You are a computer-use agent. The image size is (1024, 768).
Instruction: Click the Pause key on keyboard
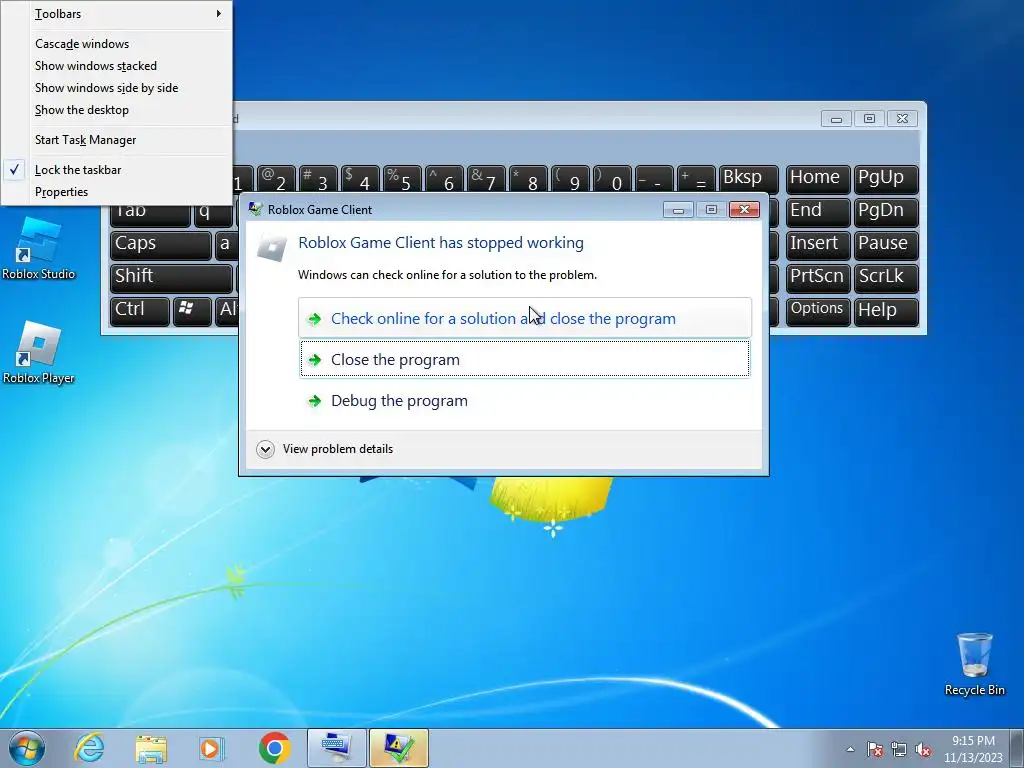(886, 244)
